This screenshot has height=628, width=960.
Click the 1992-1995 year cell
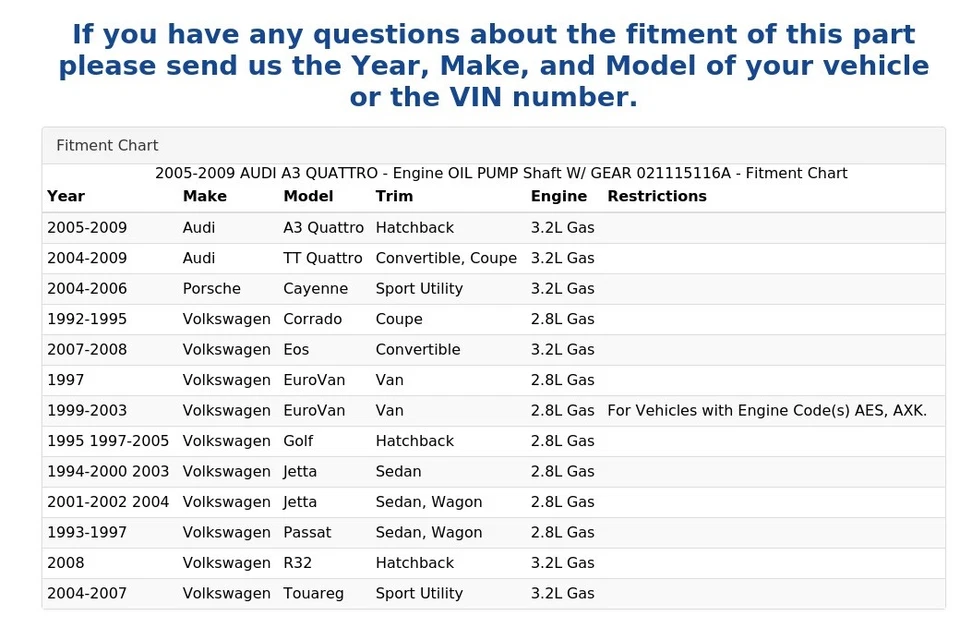(87, 320)
